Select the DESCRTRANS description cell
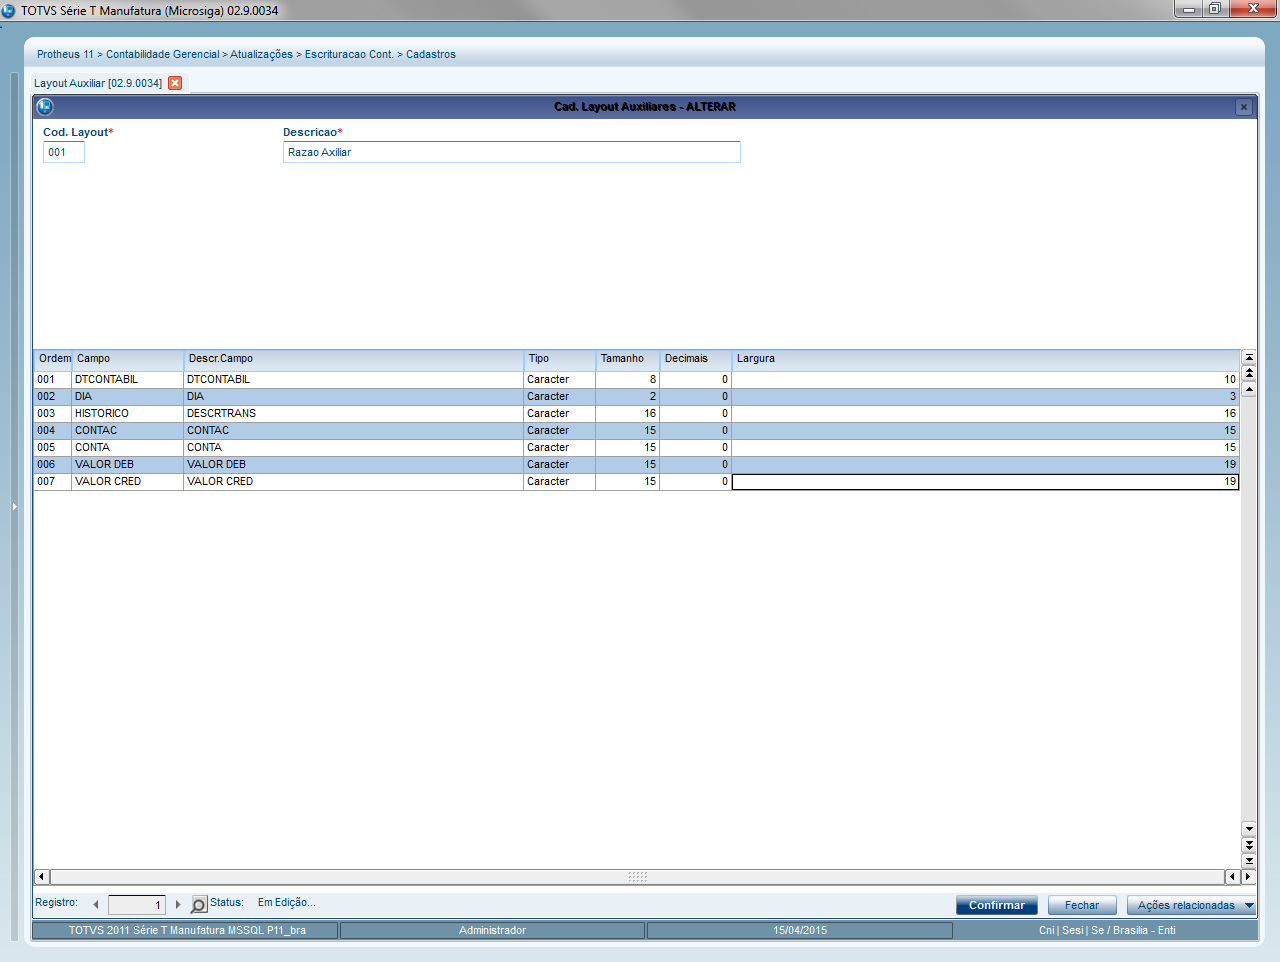 (x=354, y=414)
